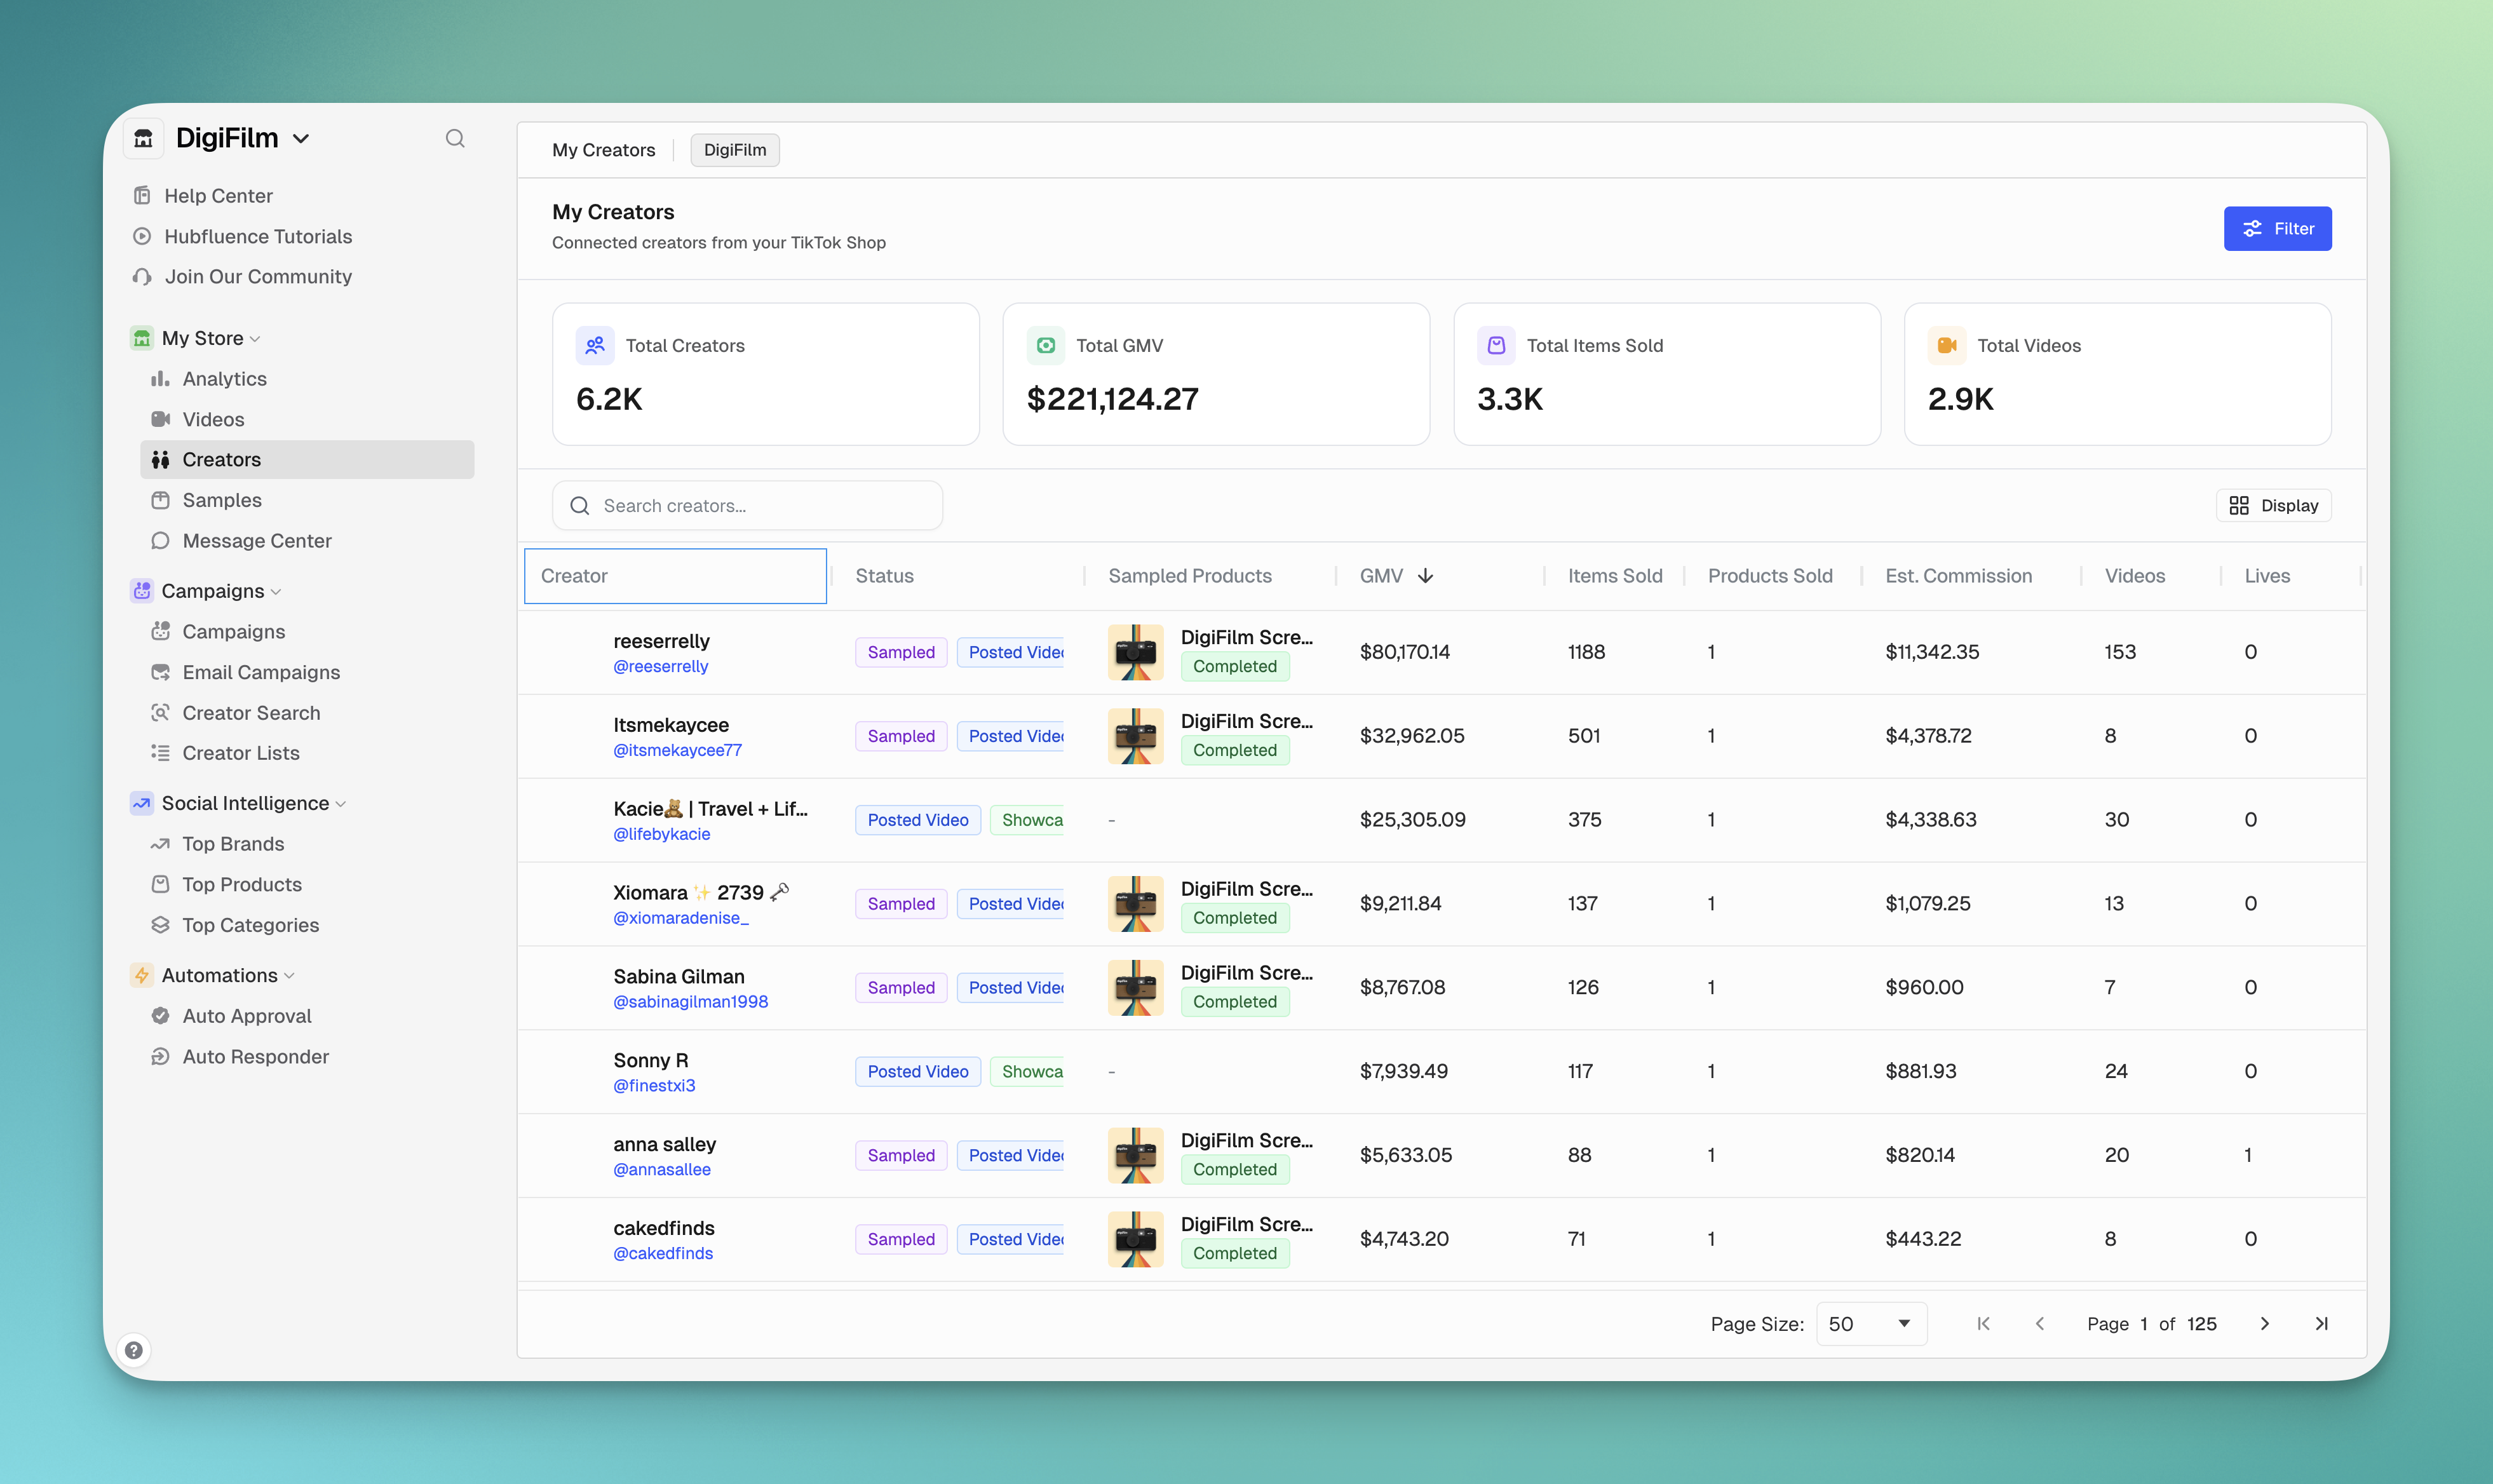Expand the My Store section chevron

[256, 338]
